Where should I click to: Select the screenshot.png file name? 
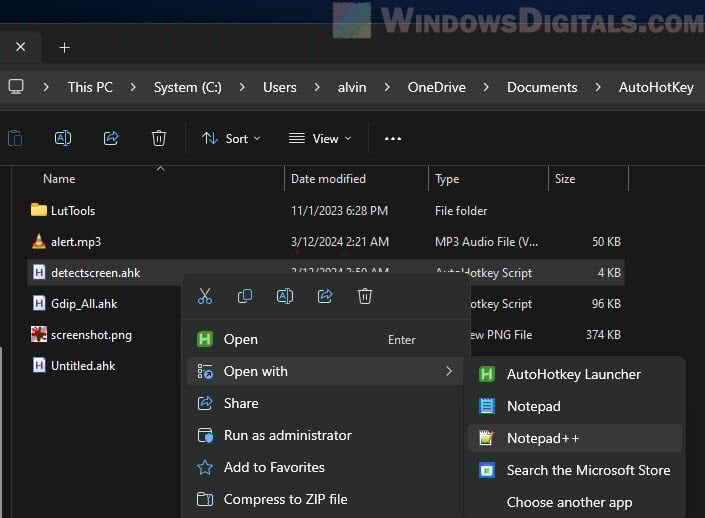(91, 335)
